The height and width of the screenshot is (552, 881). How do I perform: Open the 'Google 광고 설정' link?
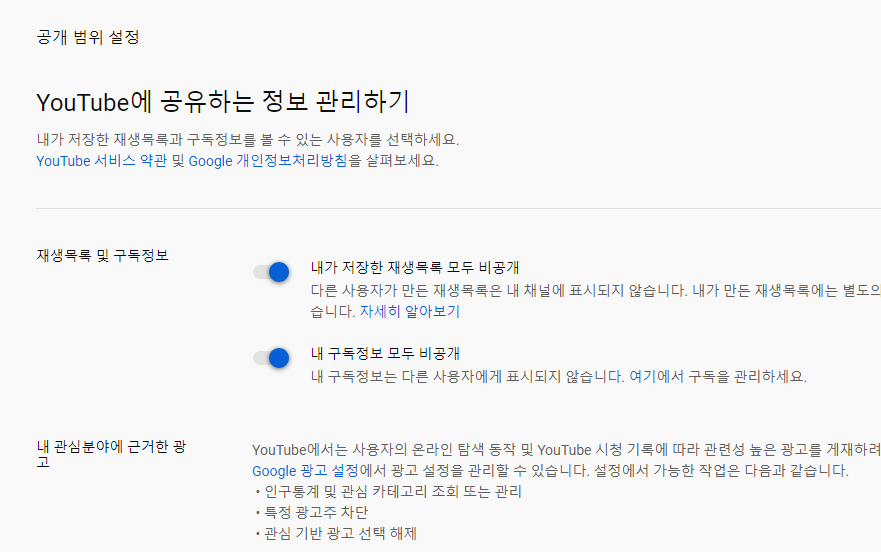305,470
